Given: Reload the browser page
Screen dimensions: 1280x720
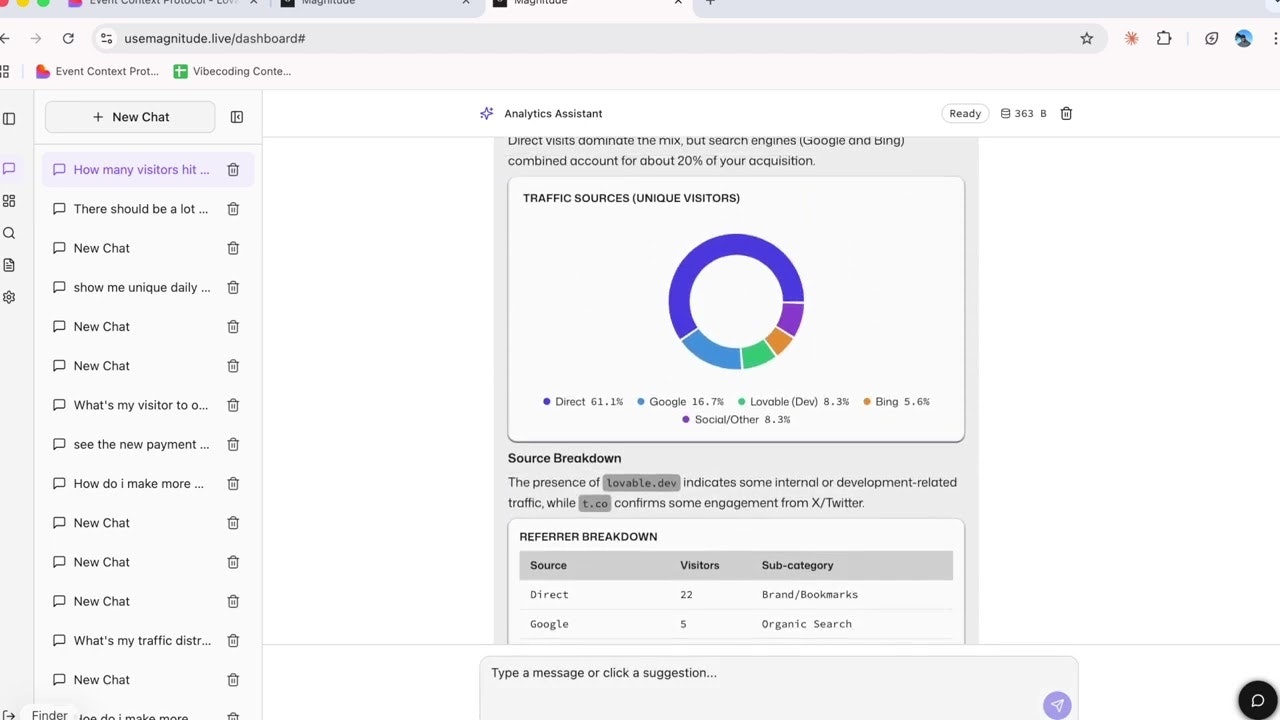Looking at the screenshot, I should [68, 38].
